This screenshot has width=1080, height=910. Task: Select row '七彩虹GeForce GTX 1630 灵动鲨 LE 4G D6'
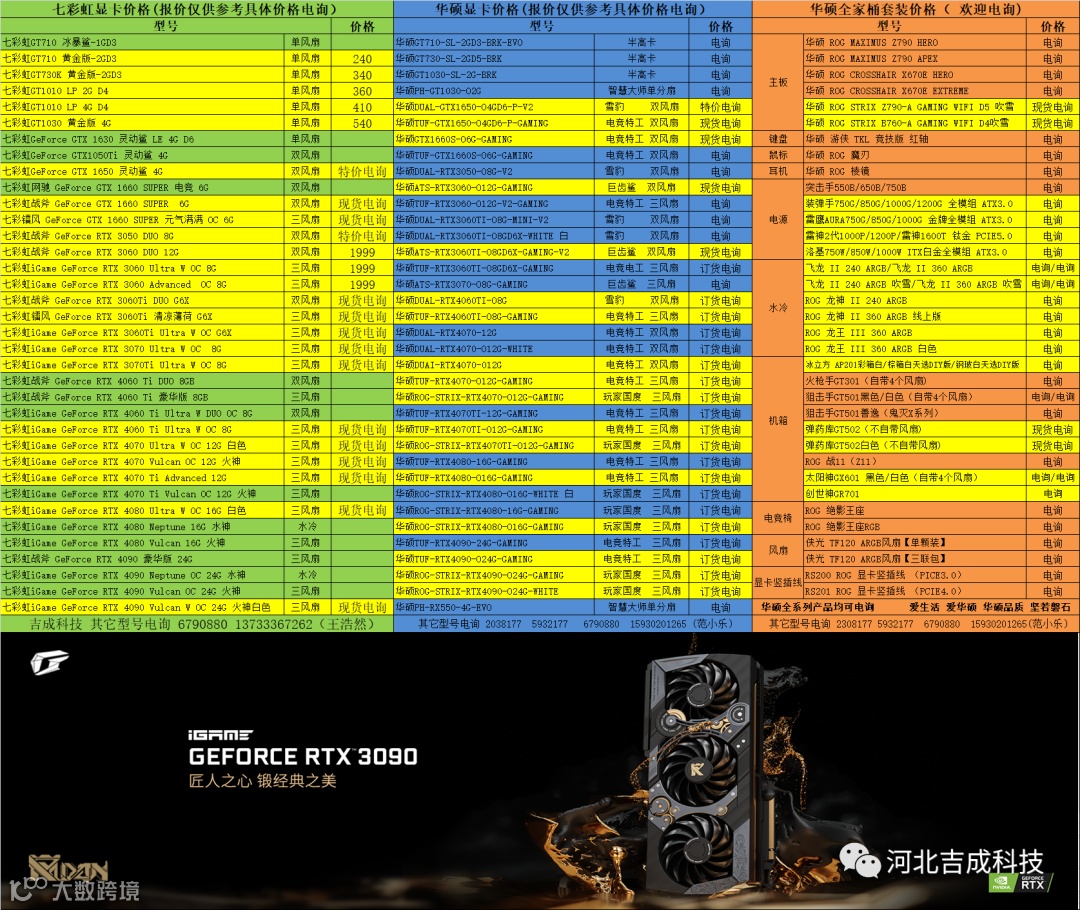click(196, 139)
